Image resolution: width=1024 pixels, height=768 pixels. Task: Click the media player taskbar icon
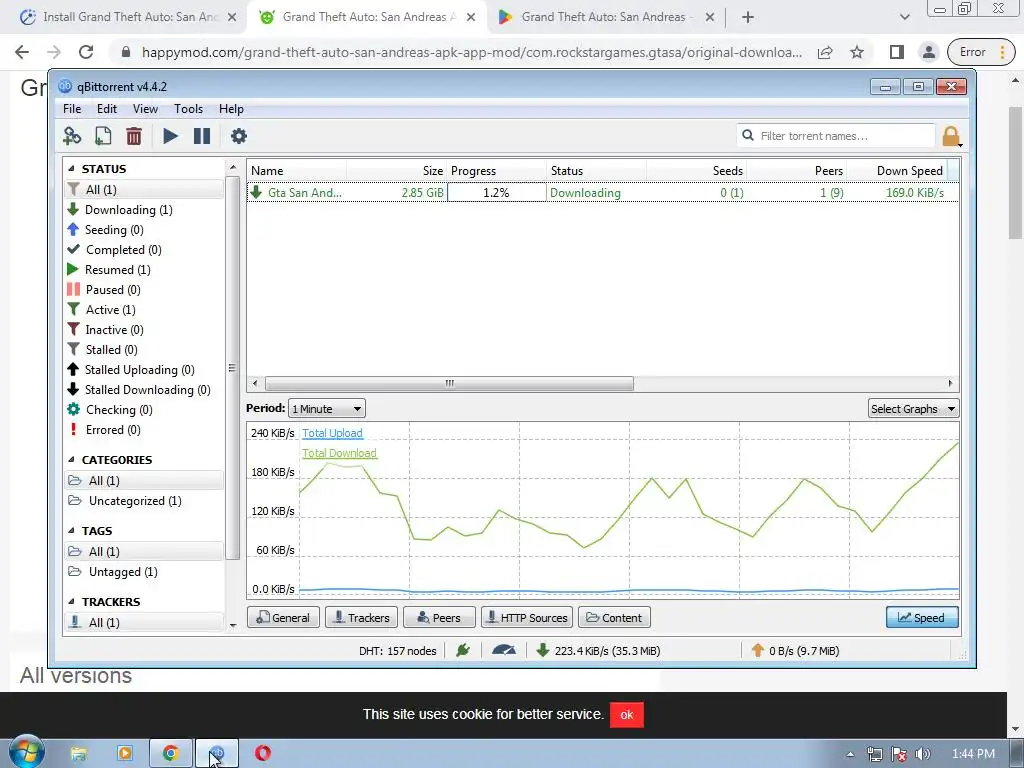(x=124, y=754)
